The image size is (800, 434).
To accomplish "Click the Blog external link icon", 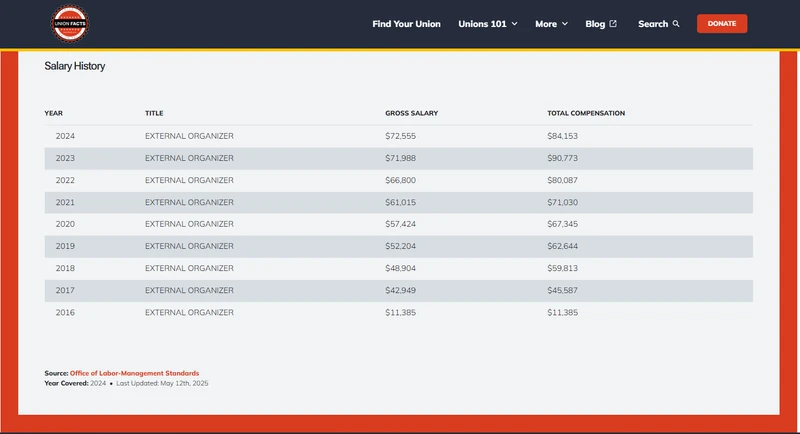I will [x=613, y=24].
